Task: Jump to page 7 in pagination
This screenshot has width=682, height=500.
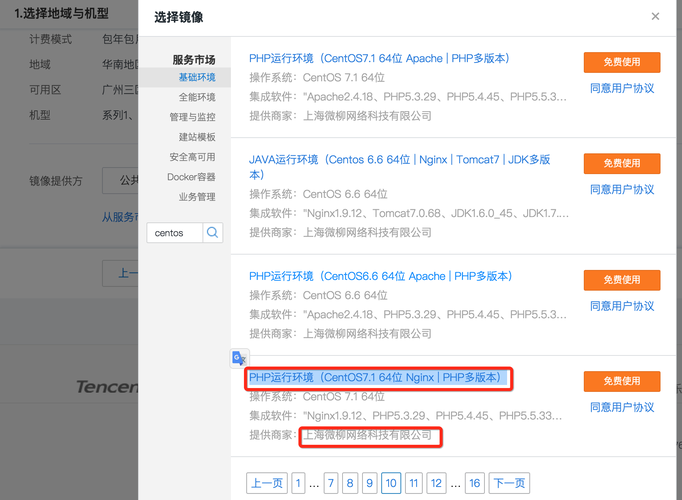Action: tap(331, 483)
